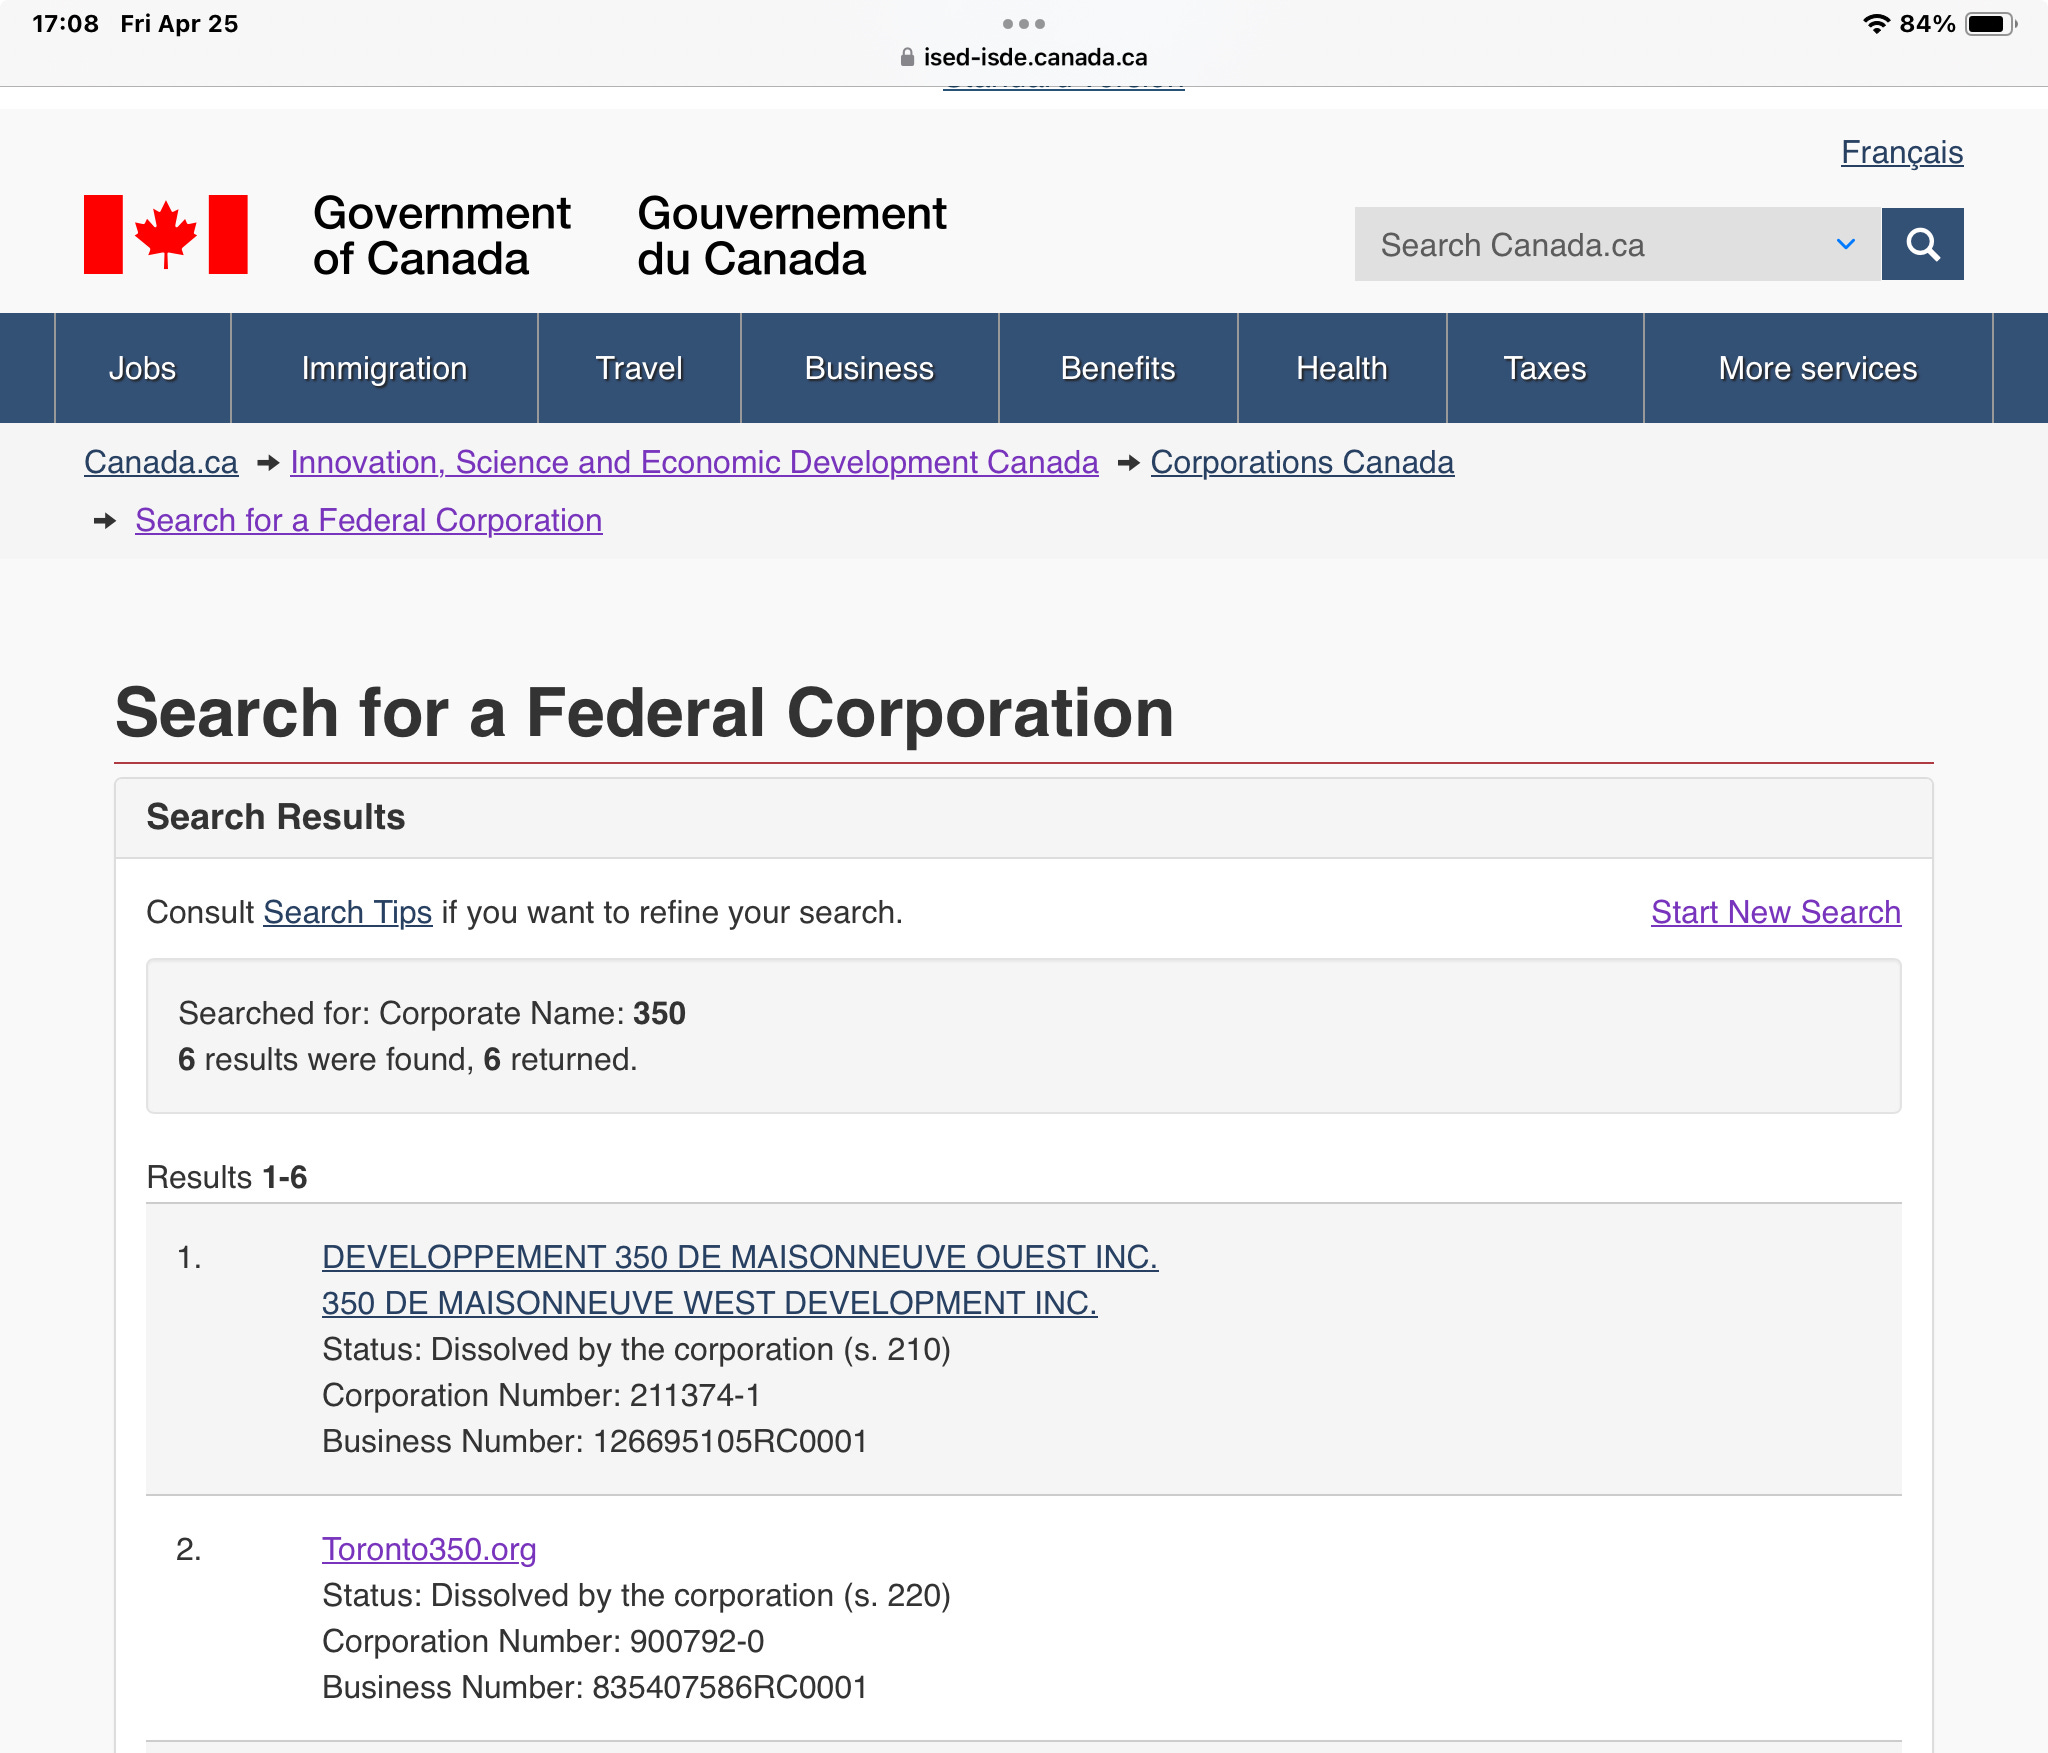This screenshot has height=1753, width=2048.
Task: Open the Toronto350.org result
Action: (x=429, y=1549)
